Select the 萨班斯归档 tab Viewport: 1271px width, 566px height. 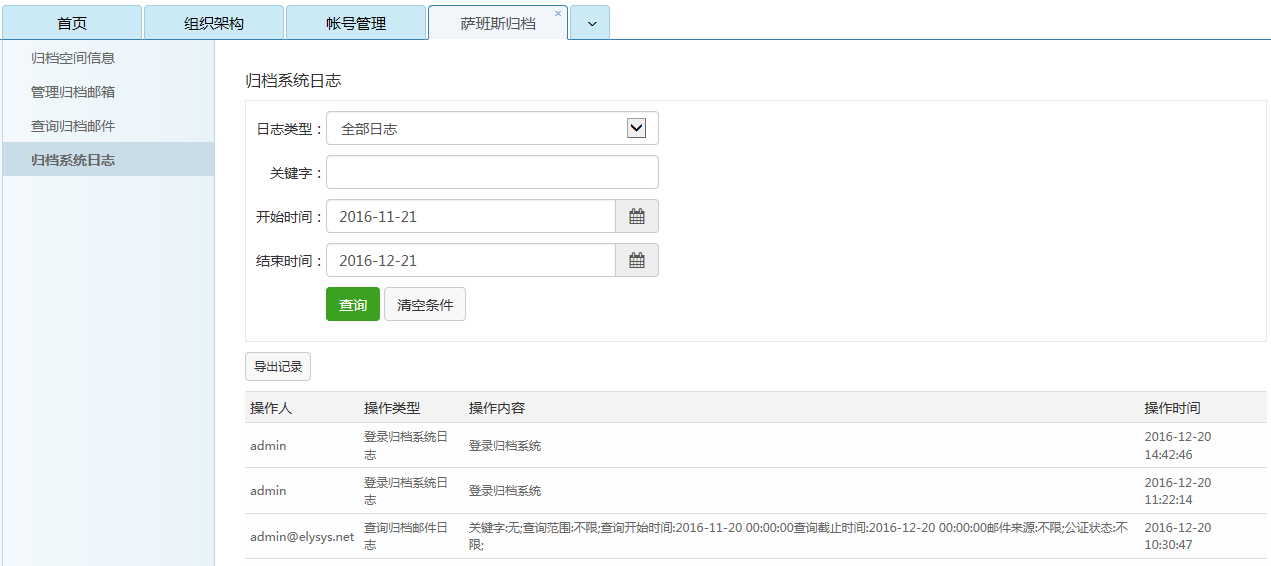pos(497,24)
